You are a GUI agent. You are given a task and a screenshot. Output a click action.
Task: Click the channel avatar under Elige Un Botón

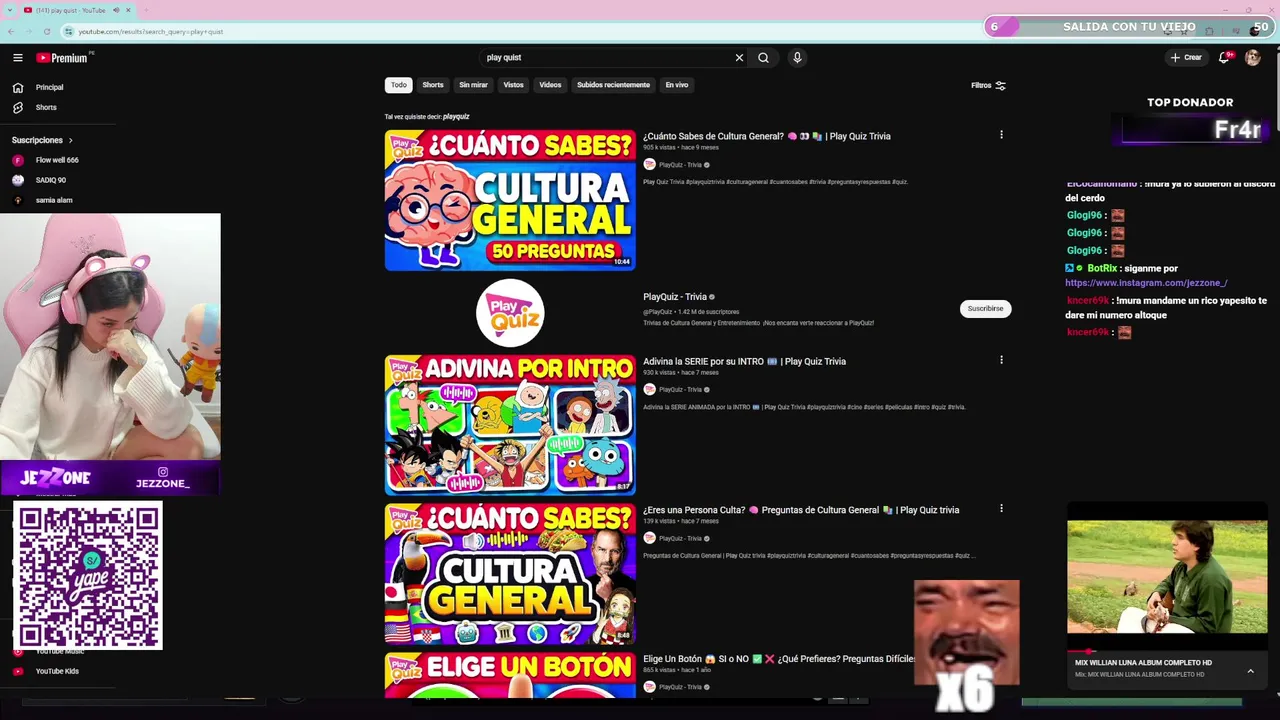649,687
